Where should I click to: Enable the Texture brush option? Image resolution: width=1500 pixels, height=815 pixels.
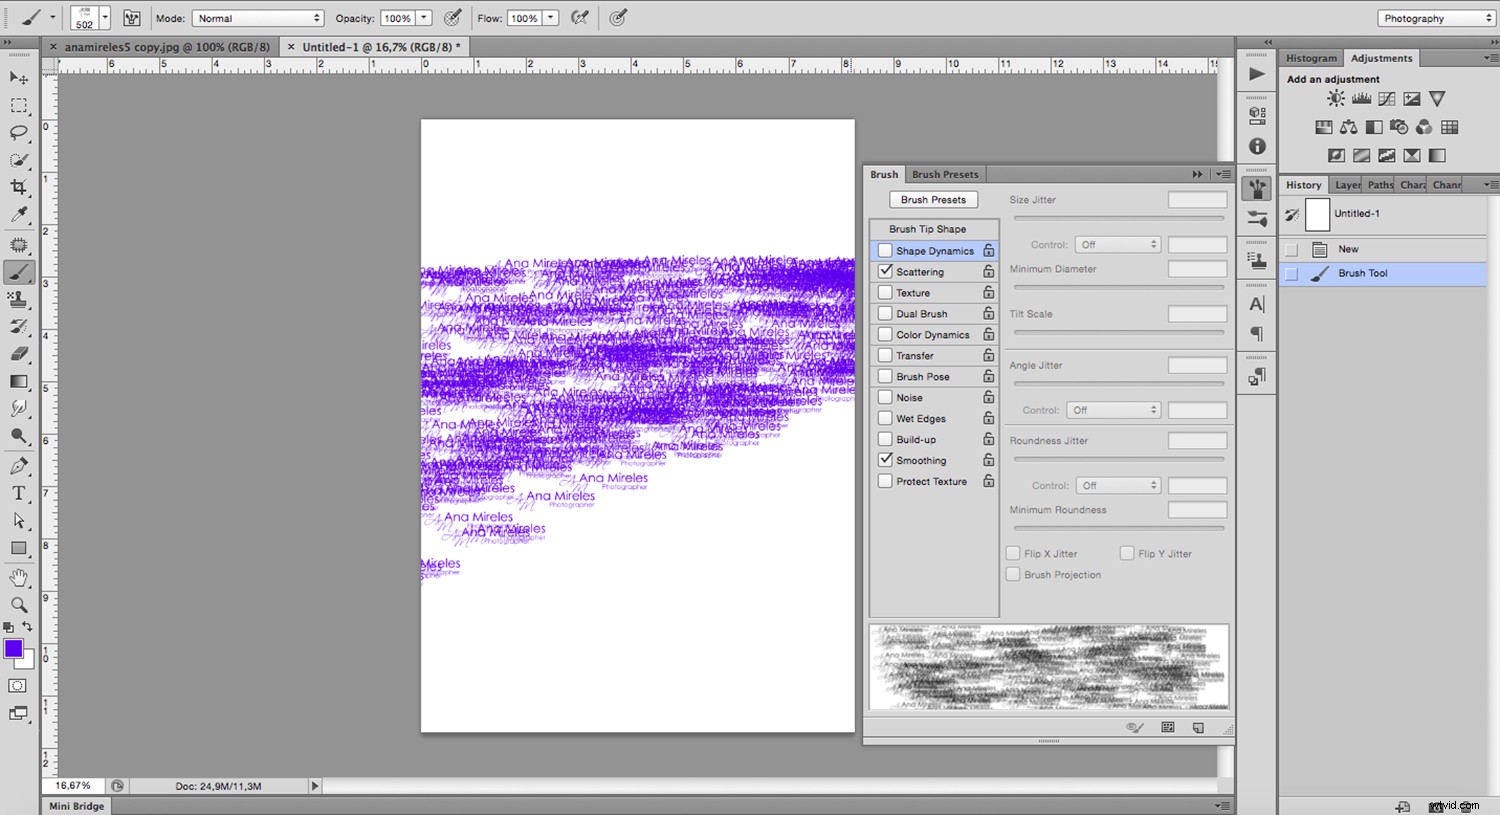[885, 292]
